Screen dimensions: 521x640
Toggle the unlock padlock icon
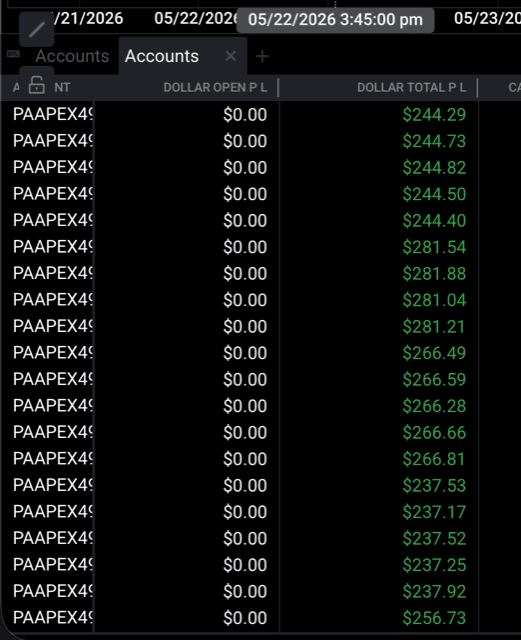[x=37, y=85]
